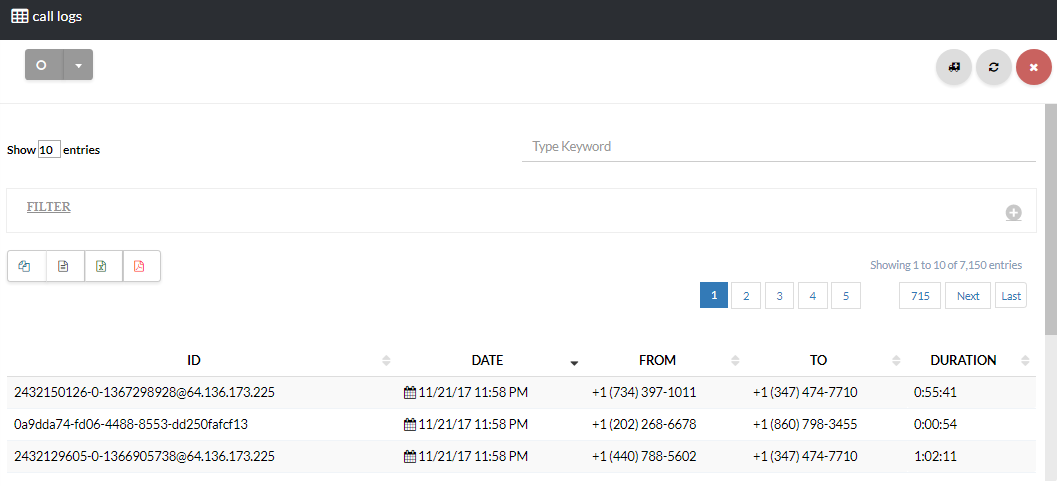The image size is (1057, 486).
Task: Open the FILTER link
Action: (48, 207)
